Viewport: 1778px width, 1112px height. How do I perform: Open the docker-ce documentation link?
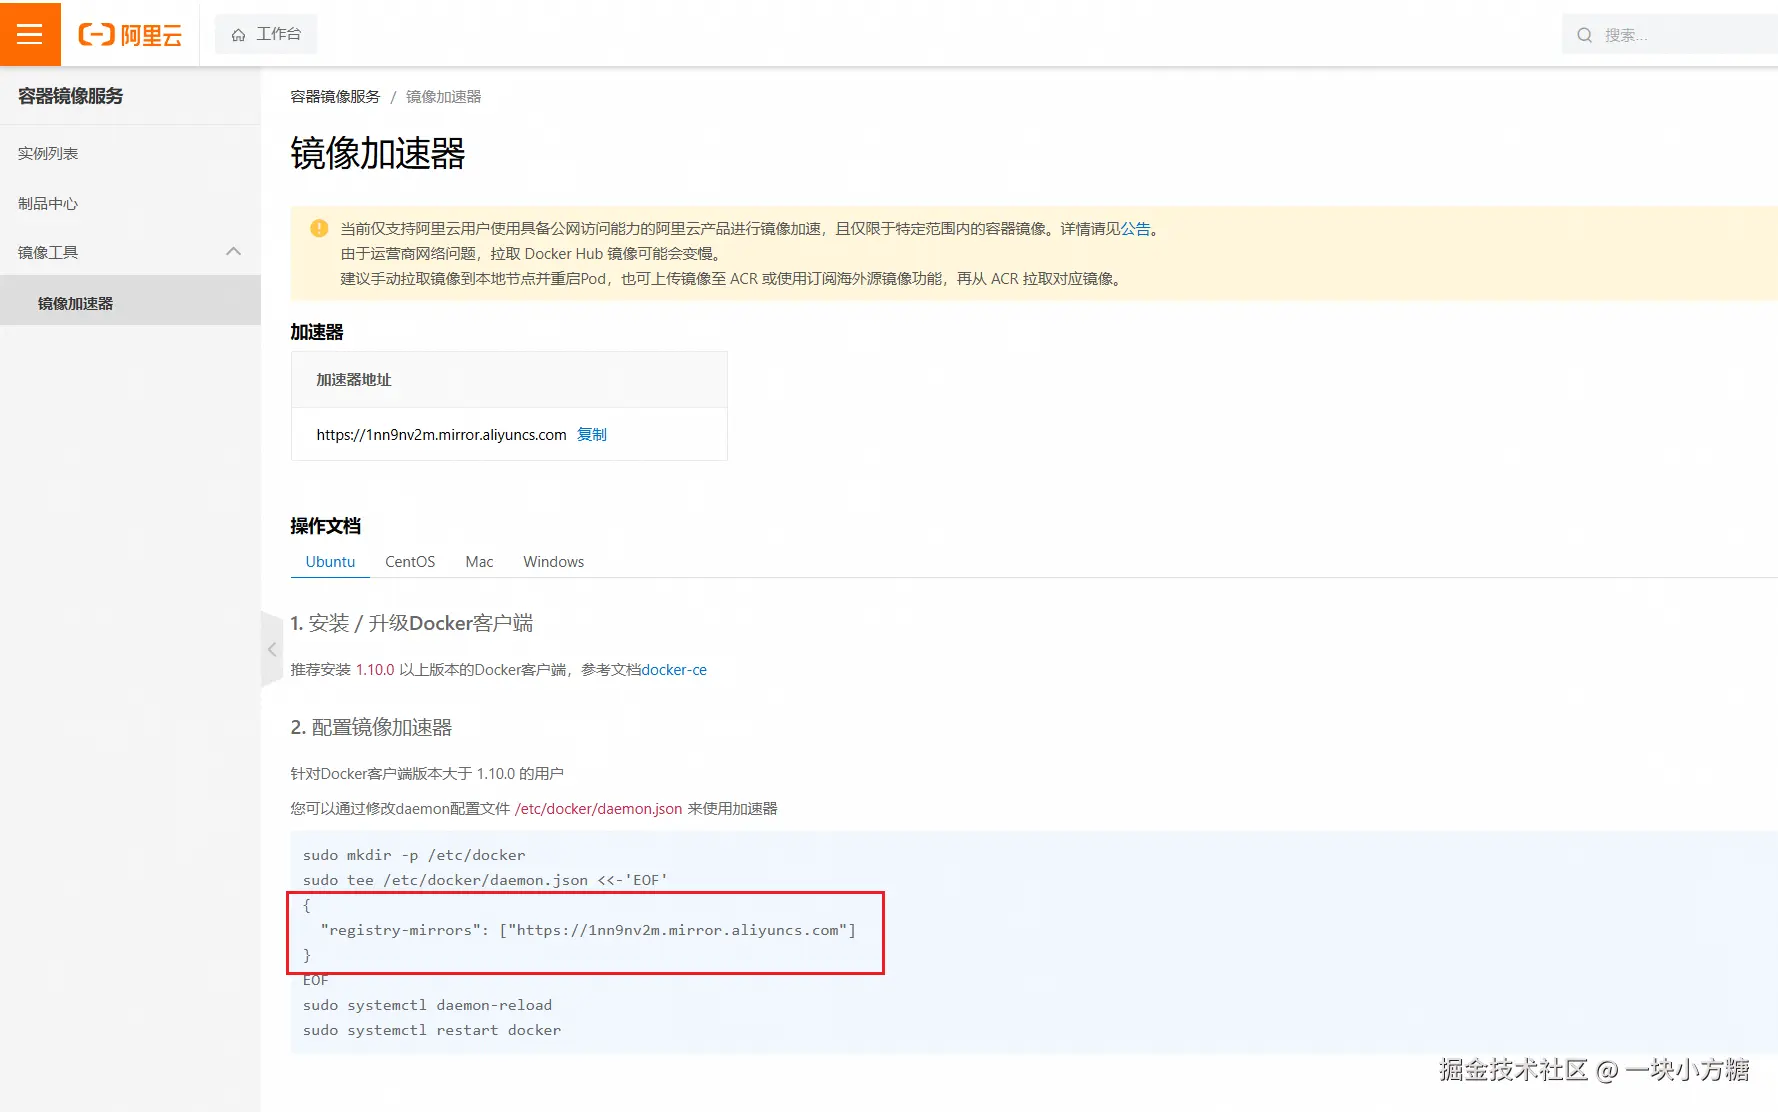pos(674,670)
